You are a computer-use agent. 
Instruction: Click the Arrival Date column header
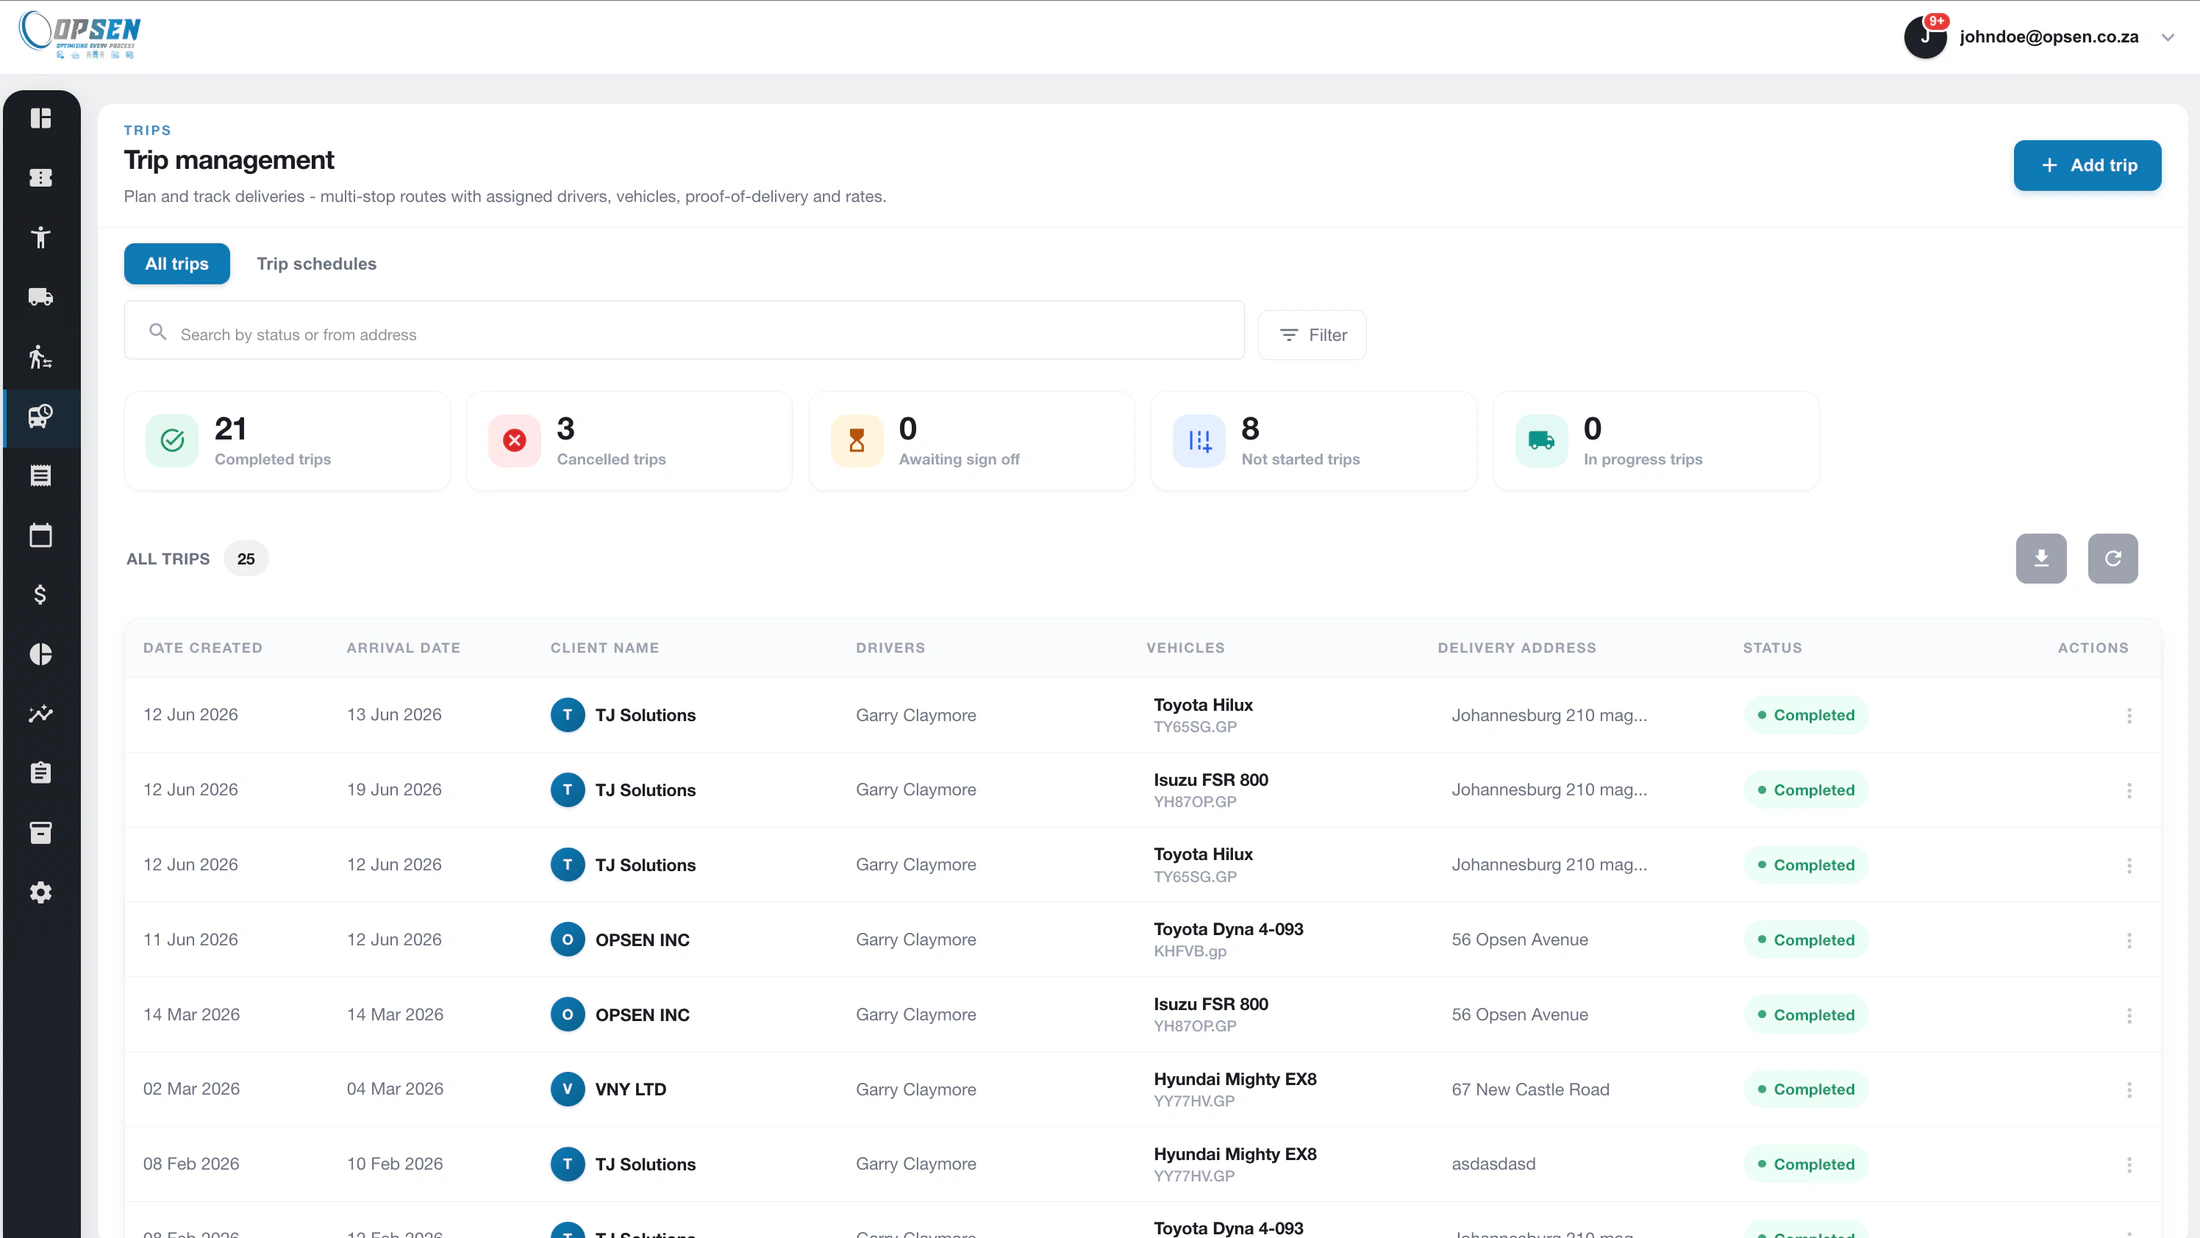[404, 648]
